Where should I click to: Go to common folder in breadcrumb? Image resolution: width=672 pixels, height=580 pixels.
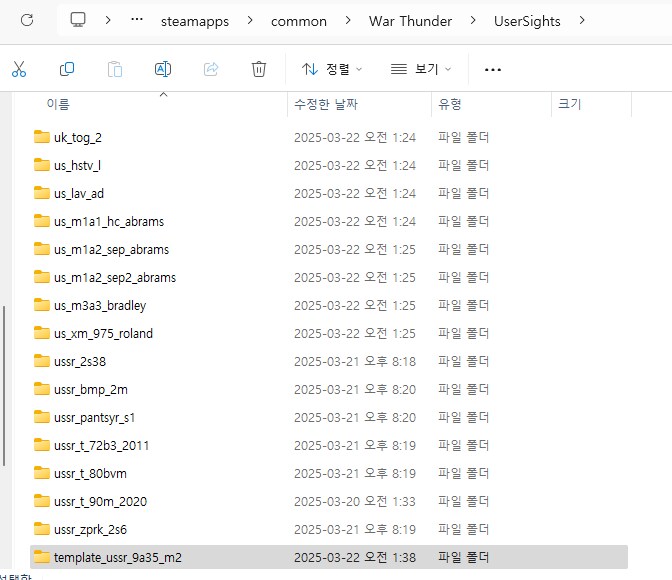pos(299,21)
